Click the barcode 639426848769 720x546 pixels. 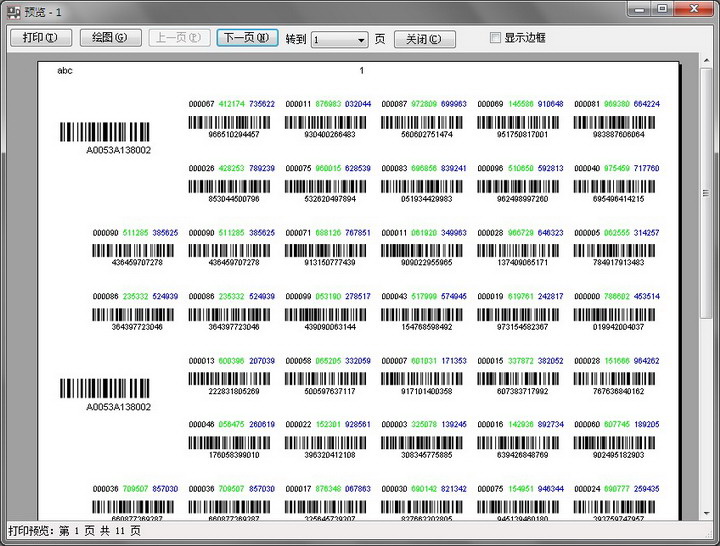click(518, 443)
